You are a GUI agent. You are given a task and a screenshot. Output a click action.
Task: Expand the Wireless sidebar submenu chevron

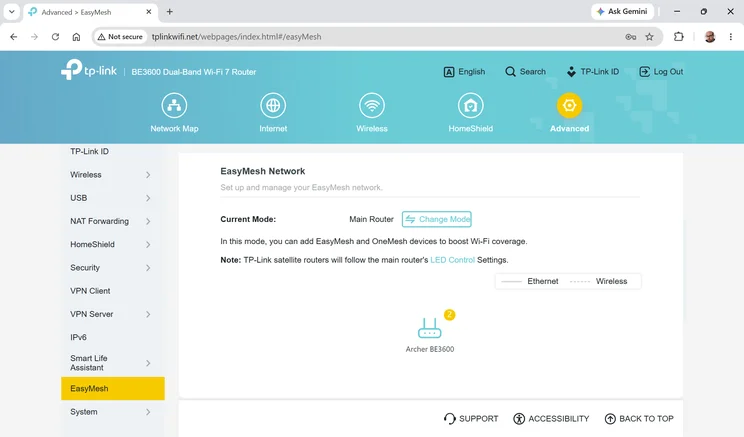tap(148, 175)
